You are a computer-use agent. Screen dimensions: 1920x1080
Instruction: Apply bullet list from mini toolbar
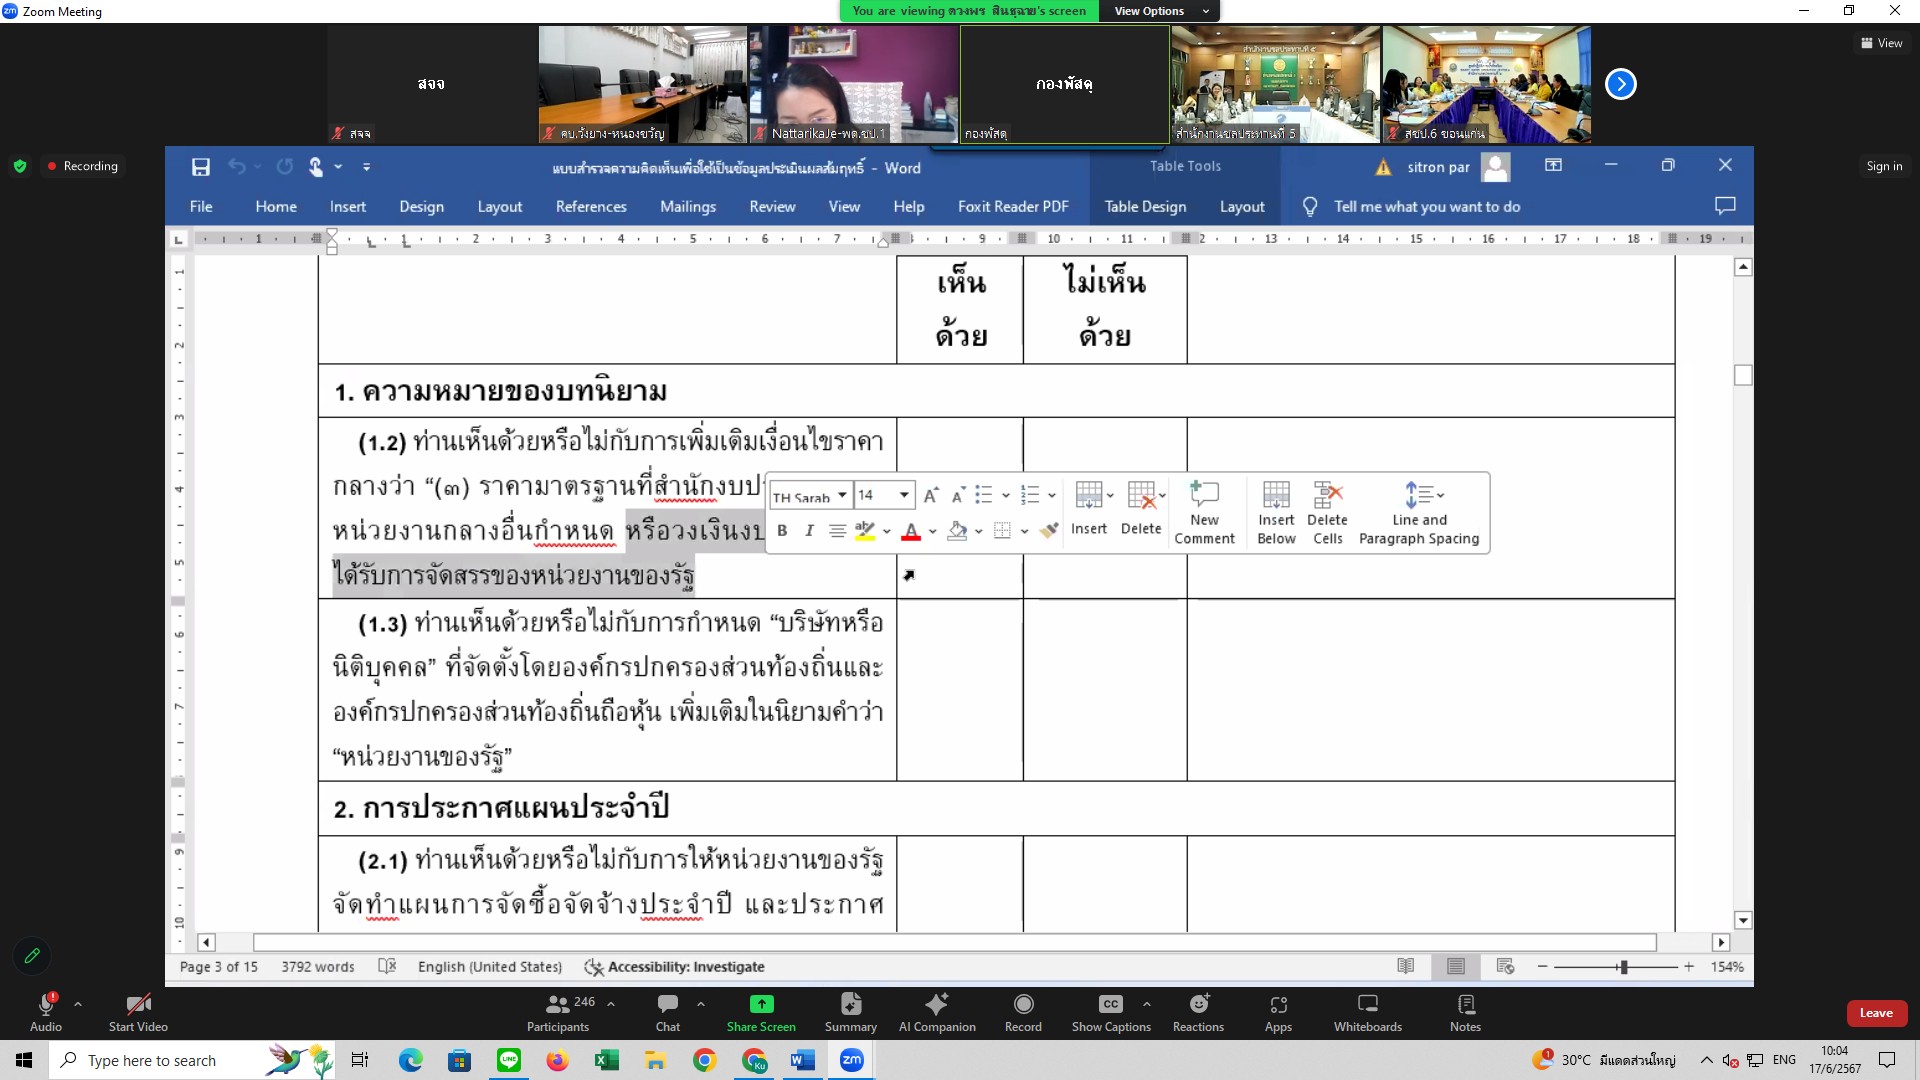tap(984, 495)
